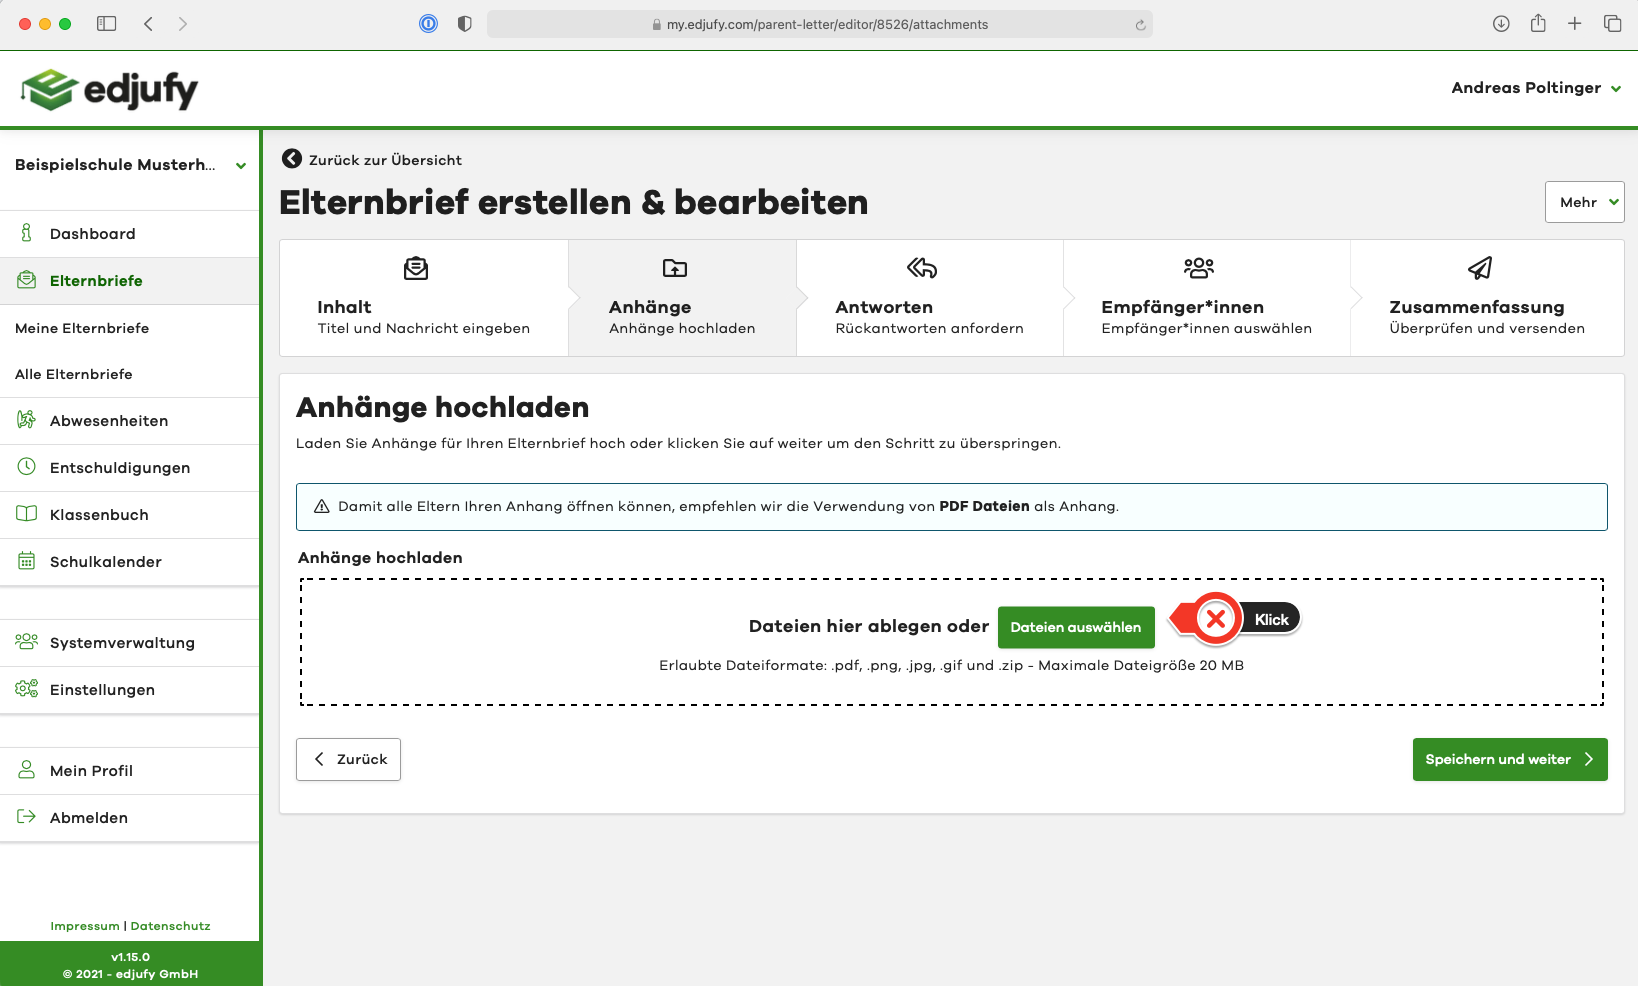Click the Safari address bar
1638x986 pixels.
820,24
